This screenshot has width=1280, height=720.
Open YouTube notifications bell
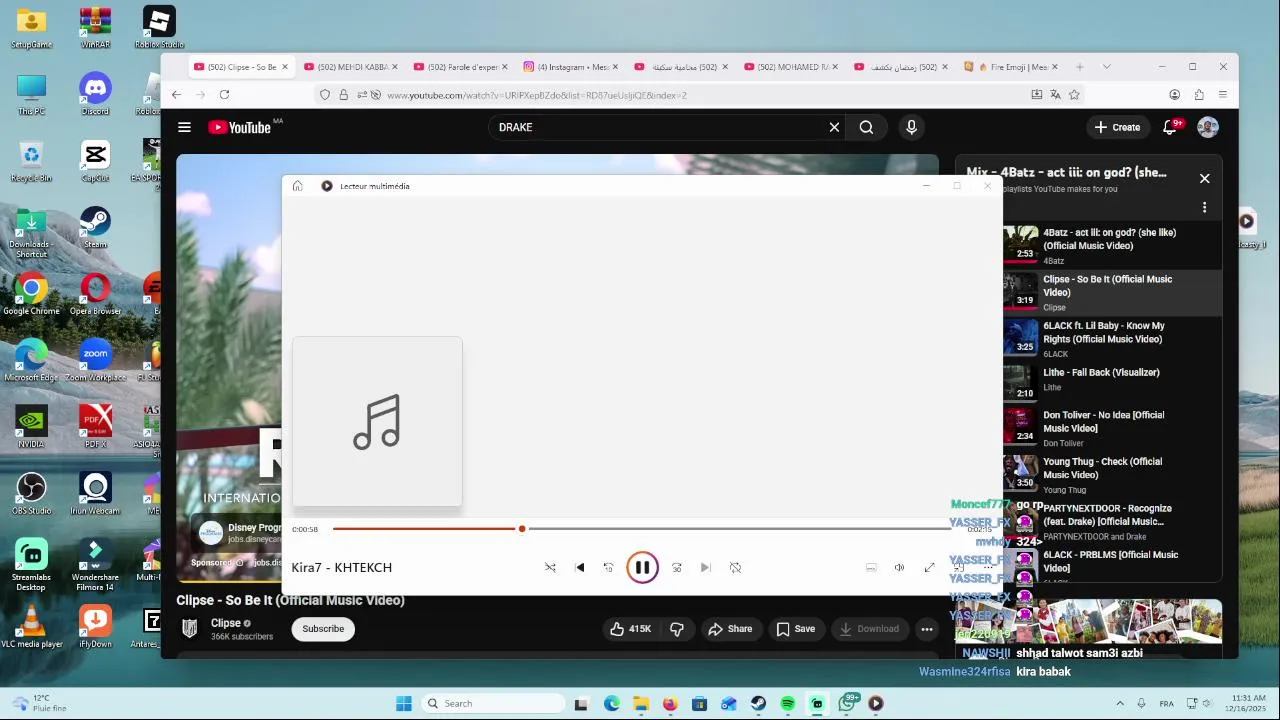1170,127
